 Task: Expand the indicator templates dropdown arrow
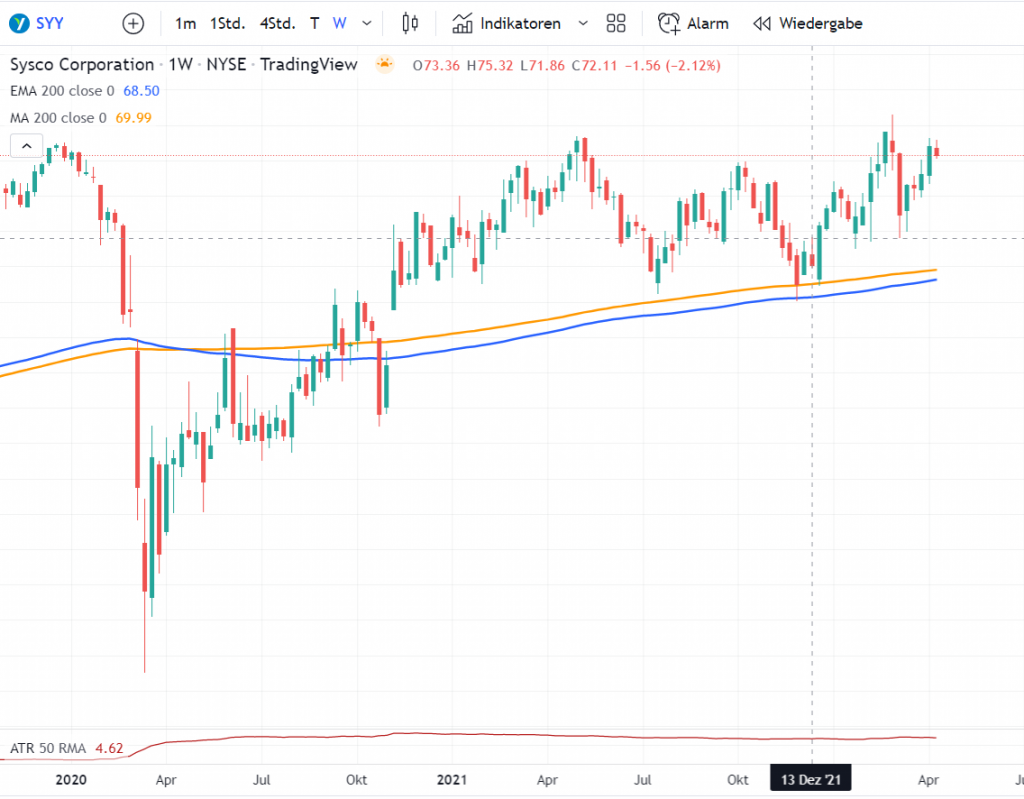584,23
